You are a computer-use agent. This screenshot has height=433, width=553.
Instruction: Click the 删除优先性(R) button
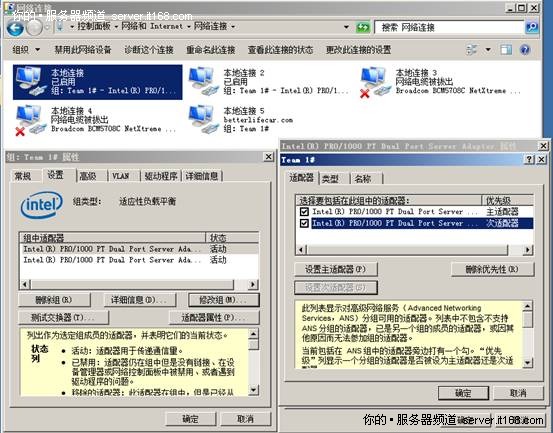coord(492,269)
